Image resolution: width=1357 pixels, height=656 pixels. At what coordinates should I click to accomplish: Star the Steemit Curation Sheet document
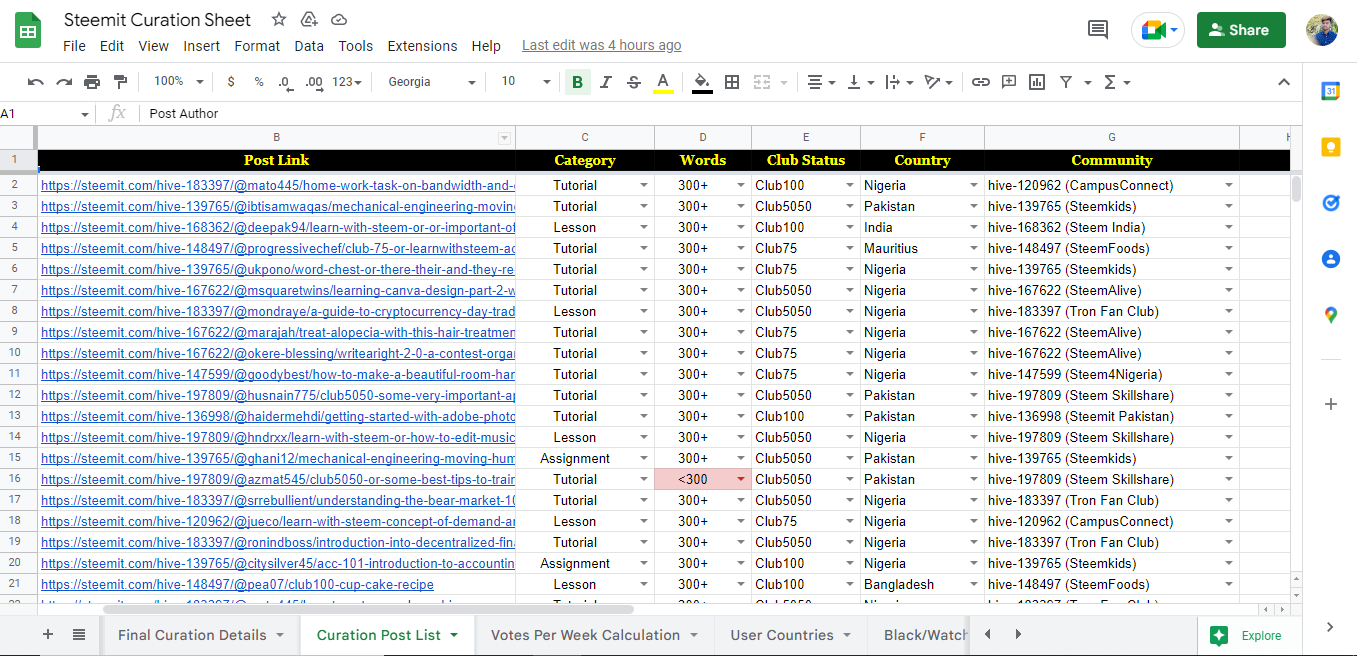(279, 19)
